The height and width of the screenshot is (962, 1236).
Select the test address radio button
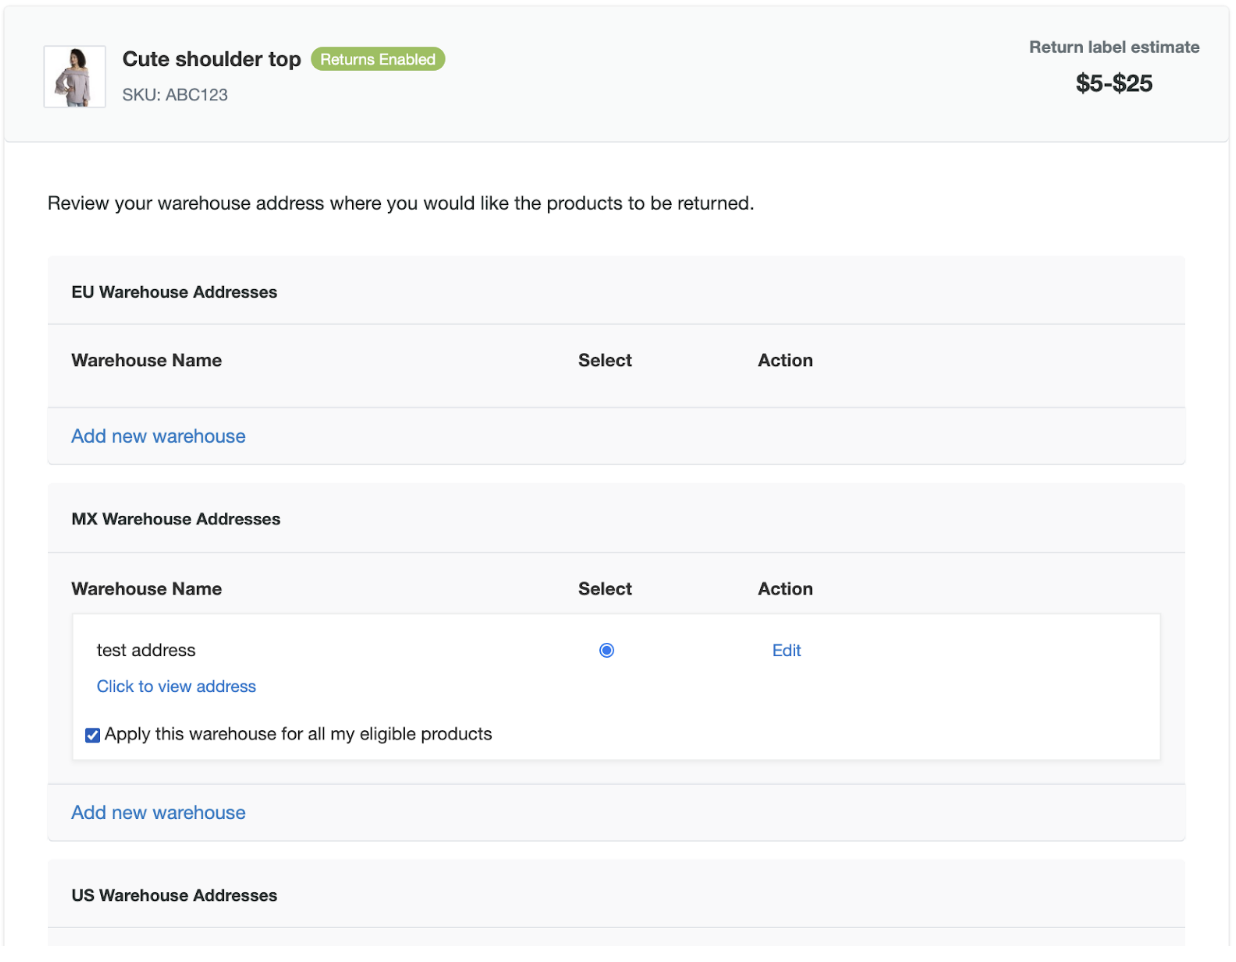pyautogui.click(x=606, y=651)
